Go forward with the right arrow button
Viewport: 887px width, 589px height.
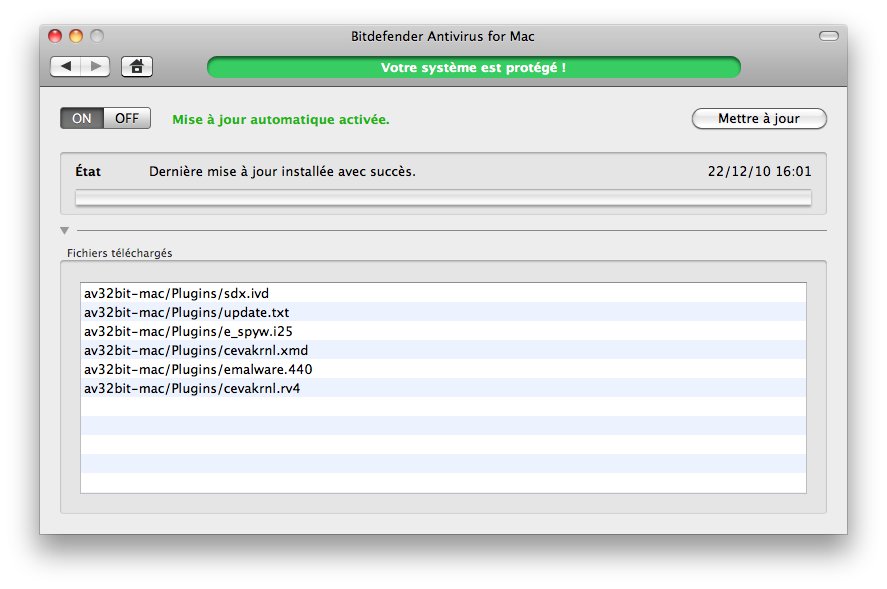coord(95,67)
